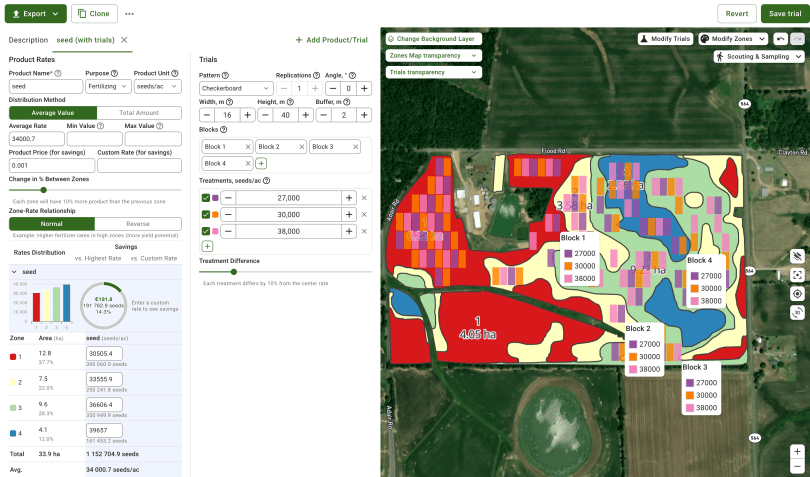
Task: Expand Trials transparency dropdown
Action: point(433,72)
